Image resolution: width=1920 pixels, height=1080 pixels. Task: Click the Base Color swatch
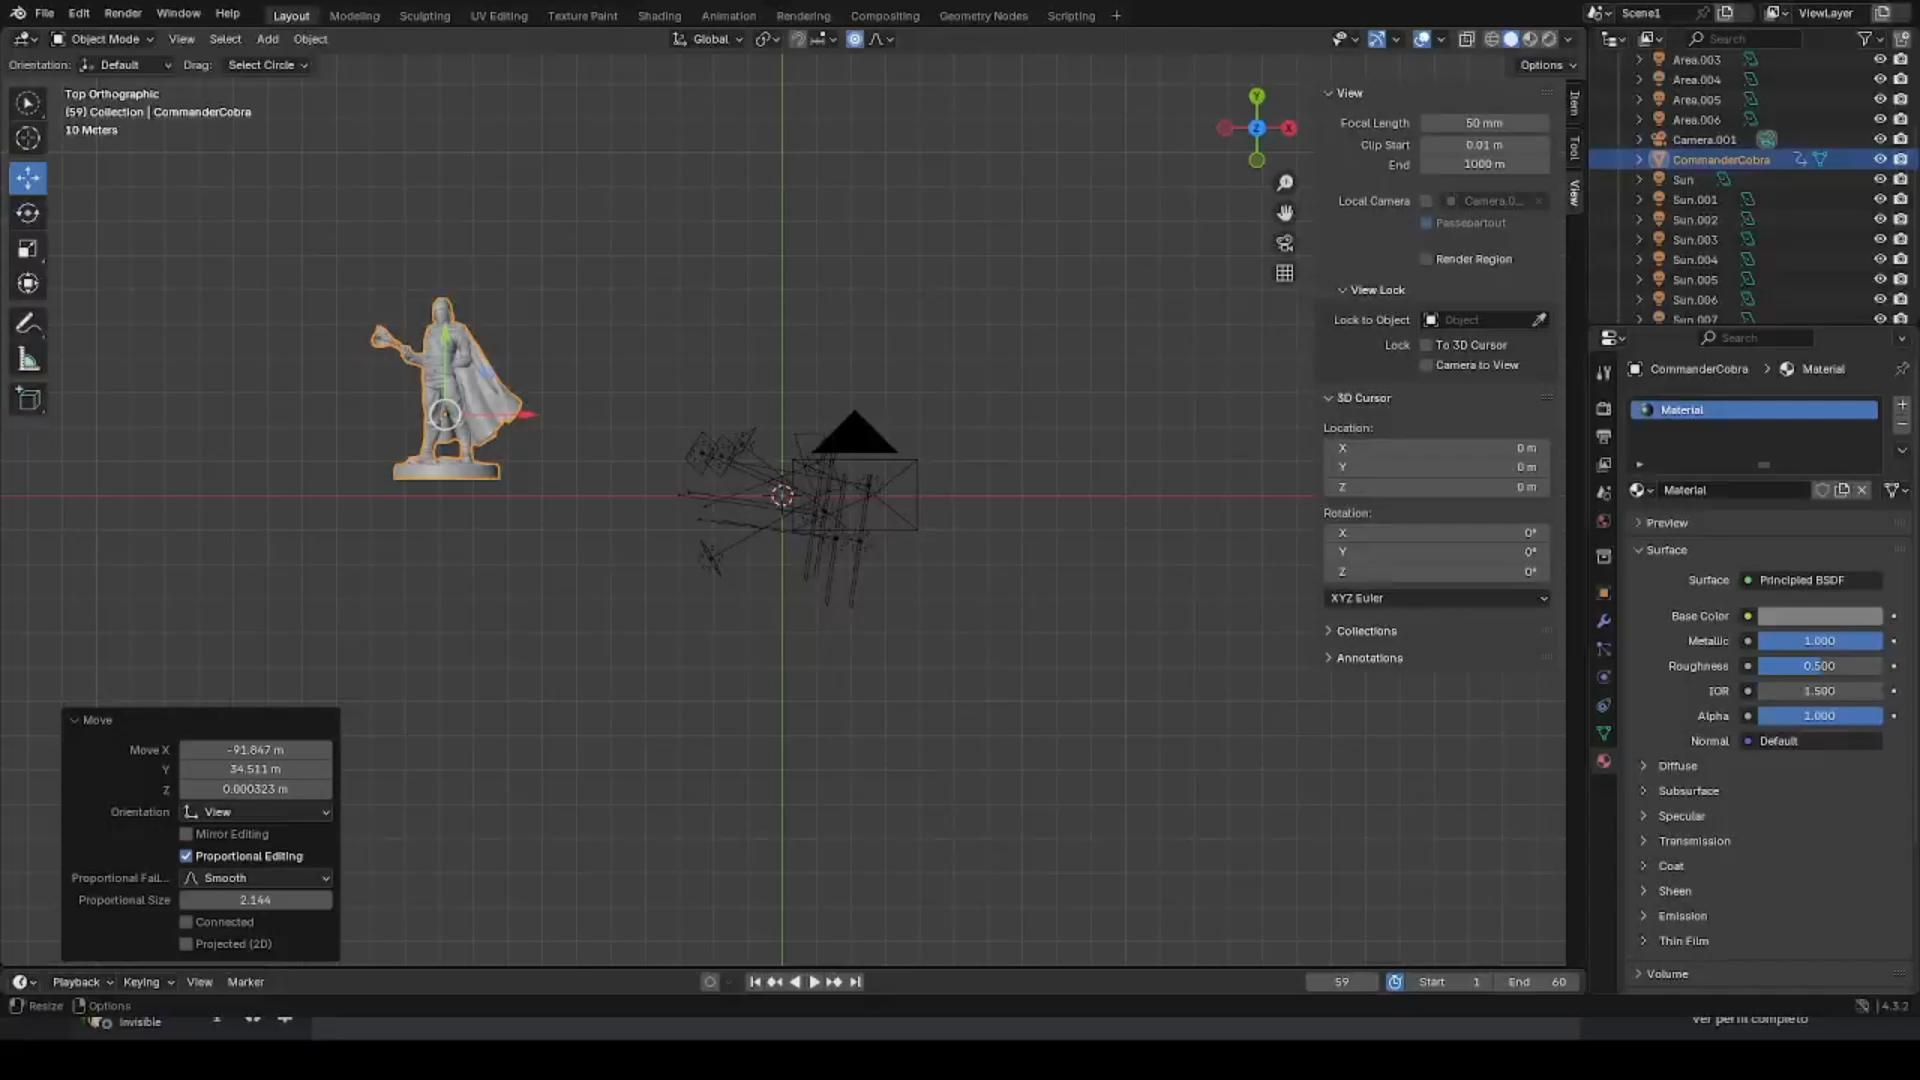1819,616
